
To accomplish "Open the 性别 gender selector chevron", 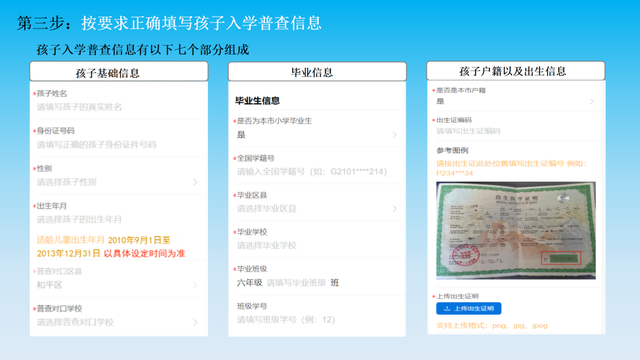I will [195, 182].
